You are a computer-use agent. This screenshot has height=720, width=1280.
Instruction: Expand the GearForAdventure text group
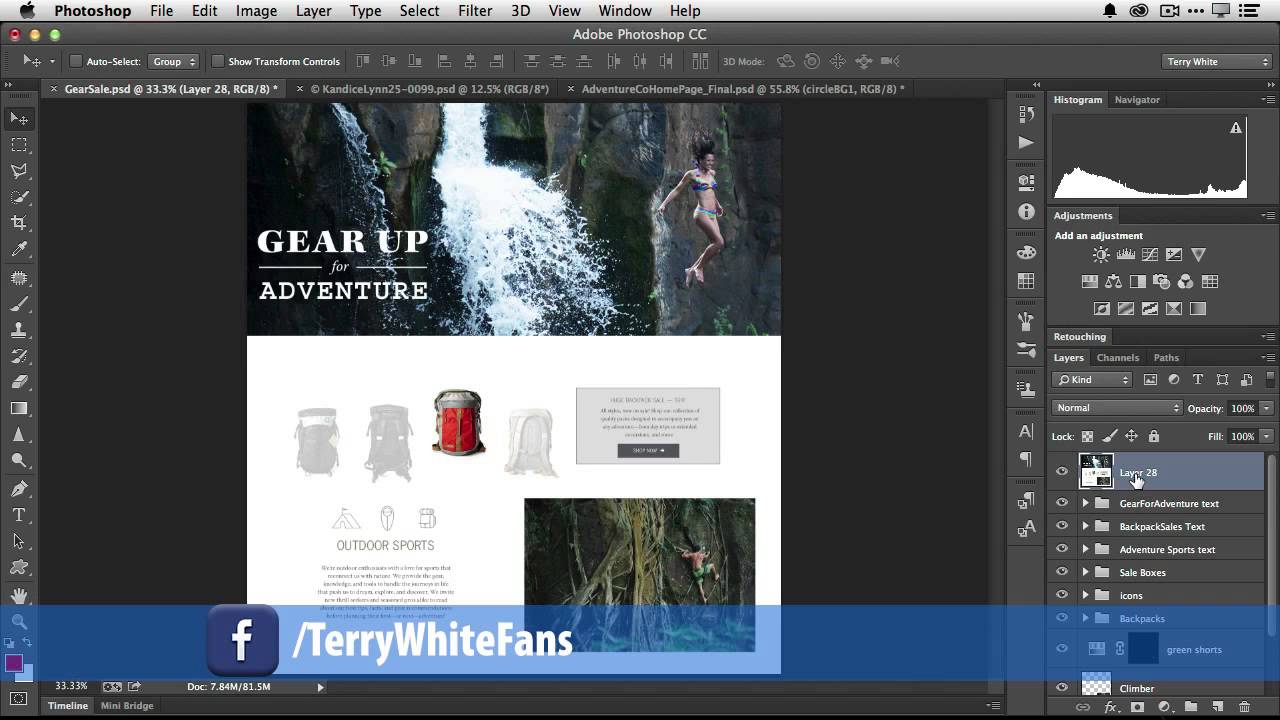(1085, 504)
